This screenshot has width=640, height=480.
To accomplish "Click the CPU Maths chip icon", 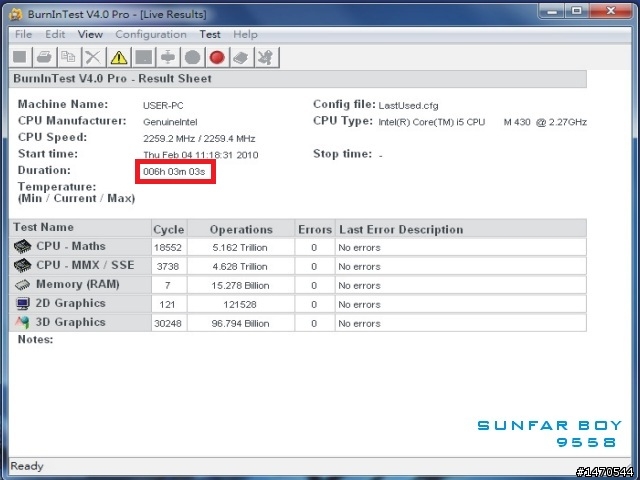I will [22, 247].
